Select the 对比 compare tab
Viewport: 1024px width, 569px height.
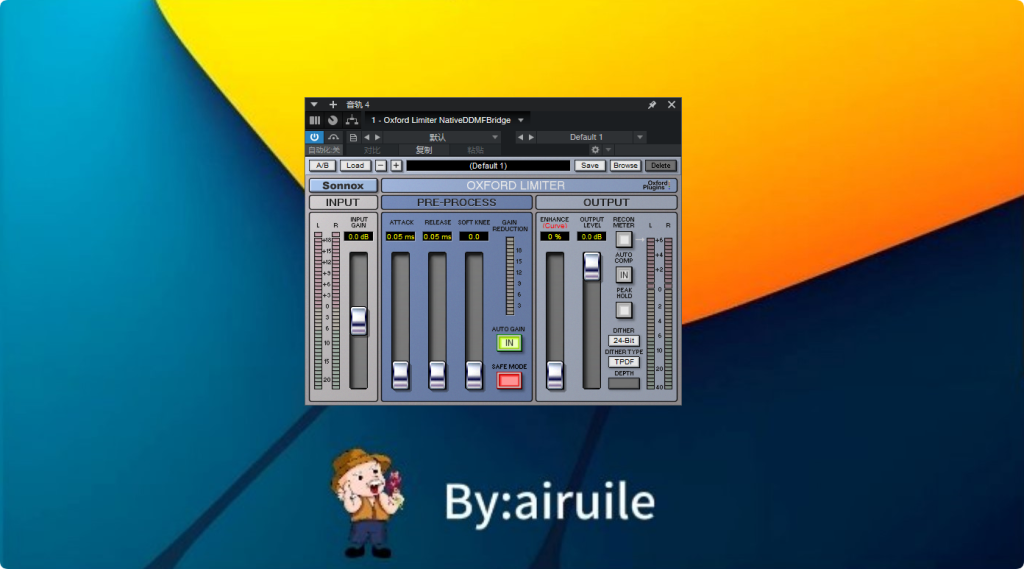[x=372, y=150]
